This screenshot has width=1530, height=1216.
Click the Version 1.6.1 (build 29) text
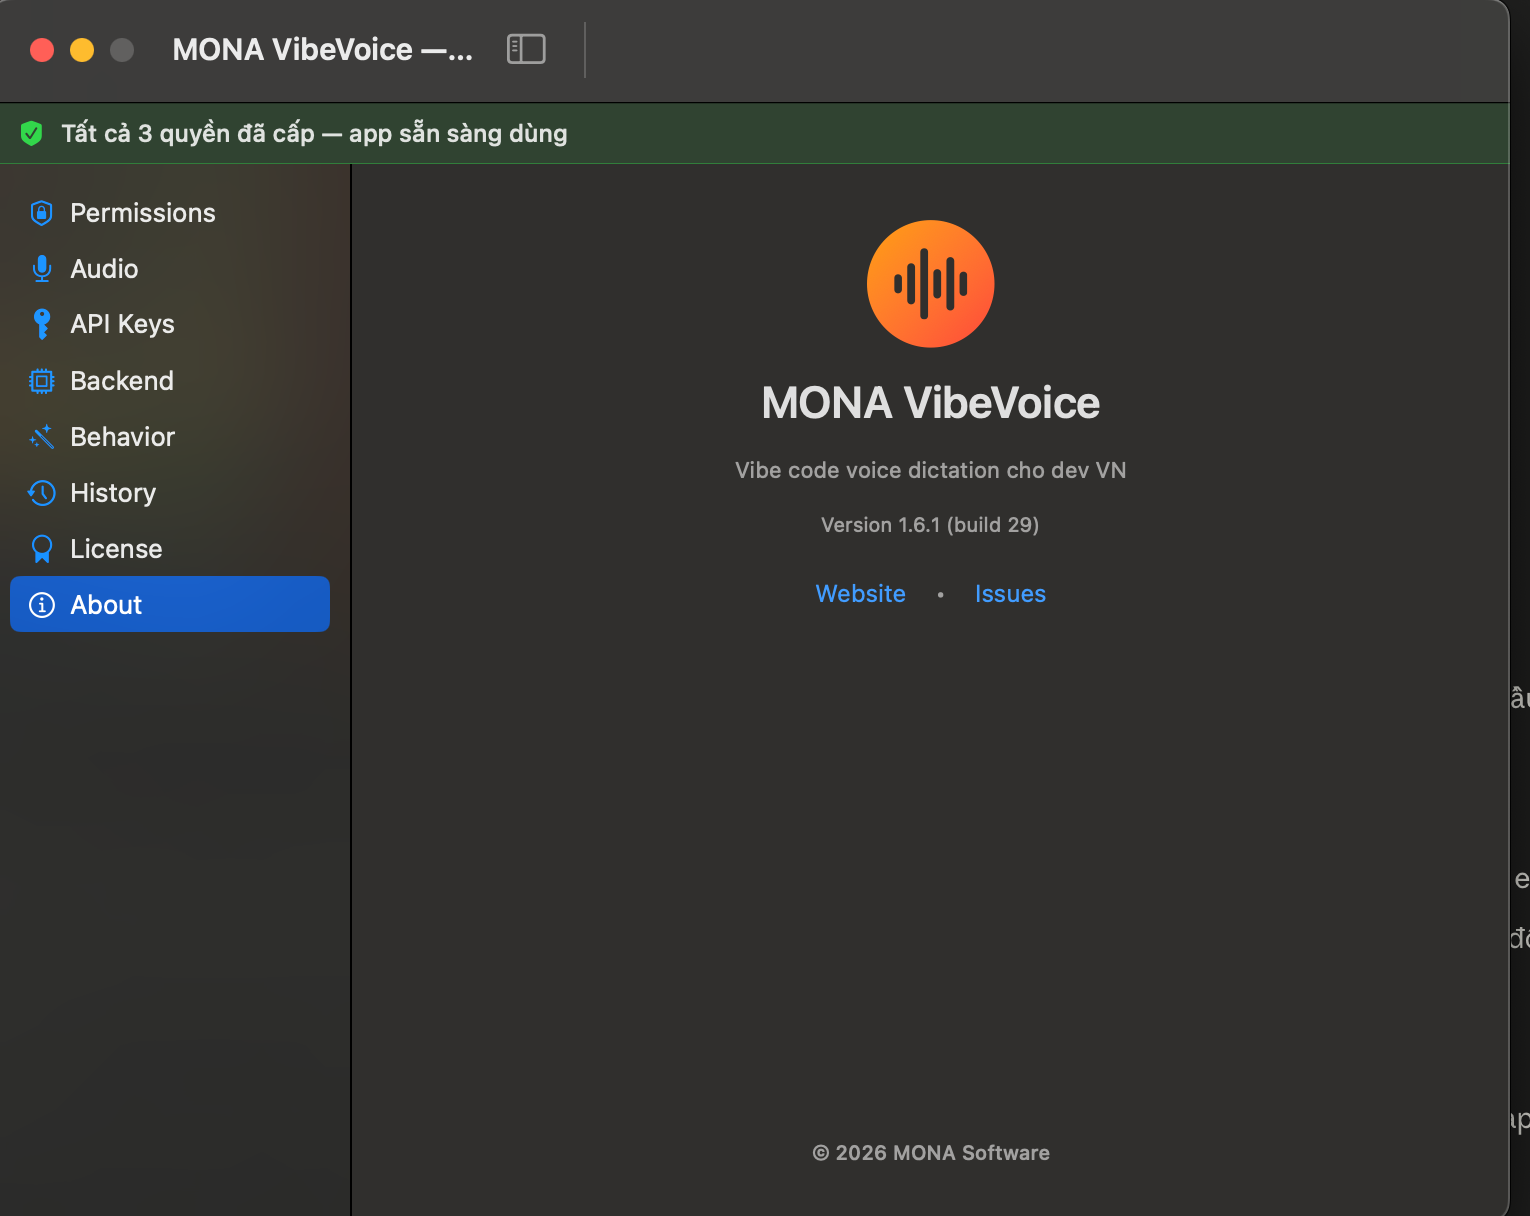[x=930, y=525]
